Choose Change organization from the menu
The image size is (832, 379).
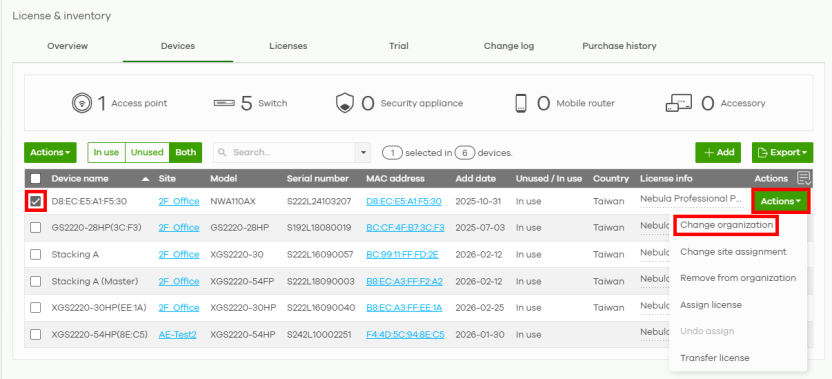(x=726, y=225)
